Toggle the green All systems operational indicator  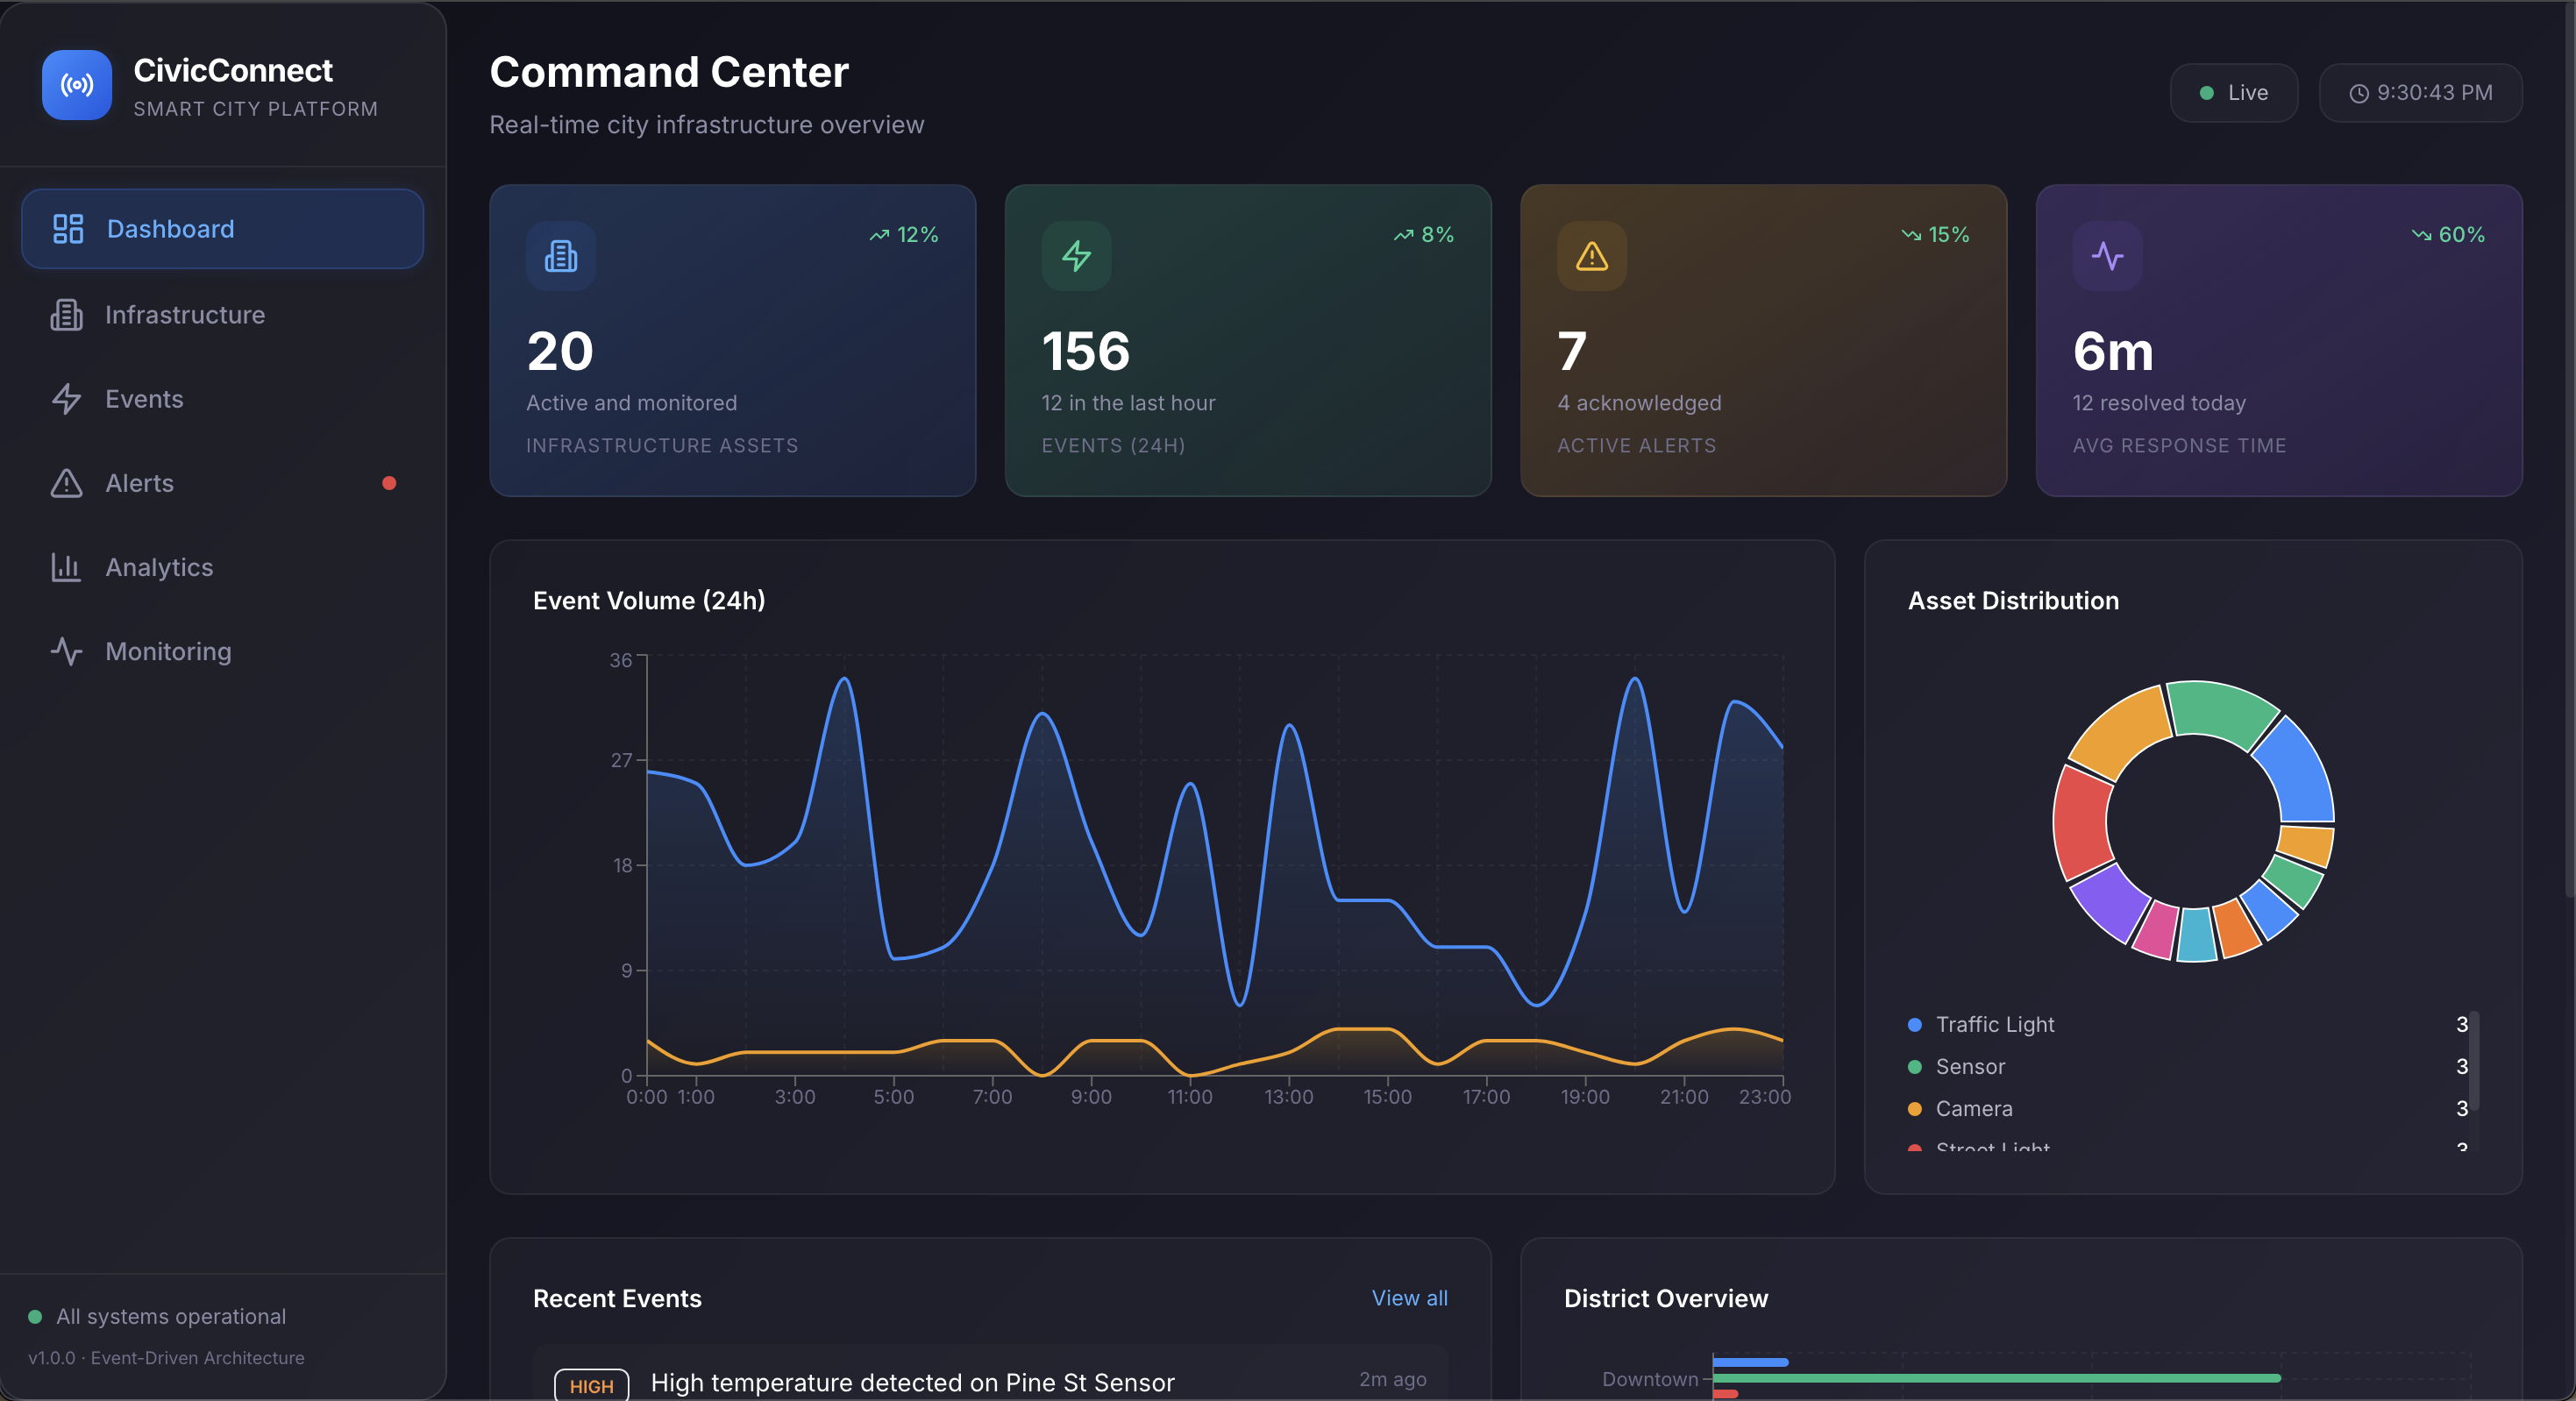pyautogui.click(x=36, y=1315)
